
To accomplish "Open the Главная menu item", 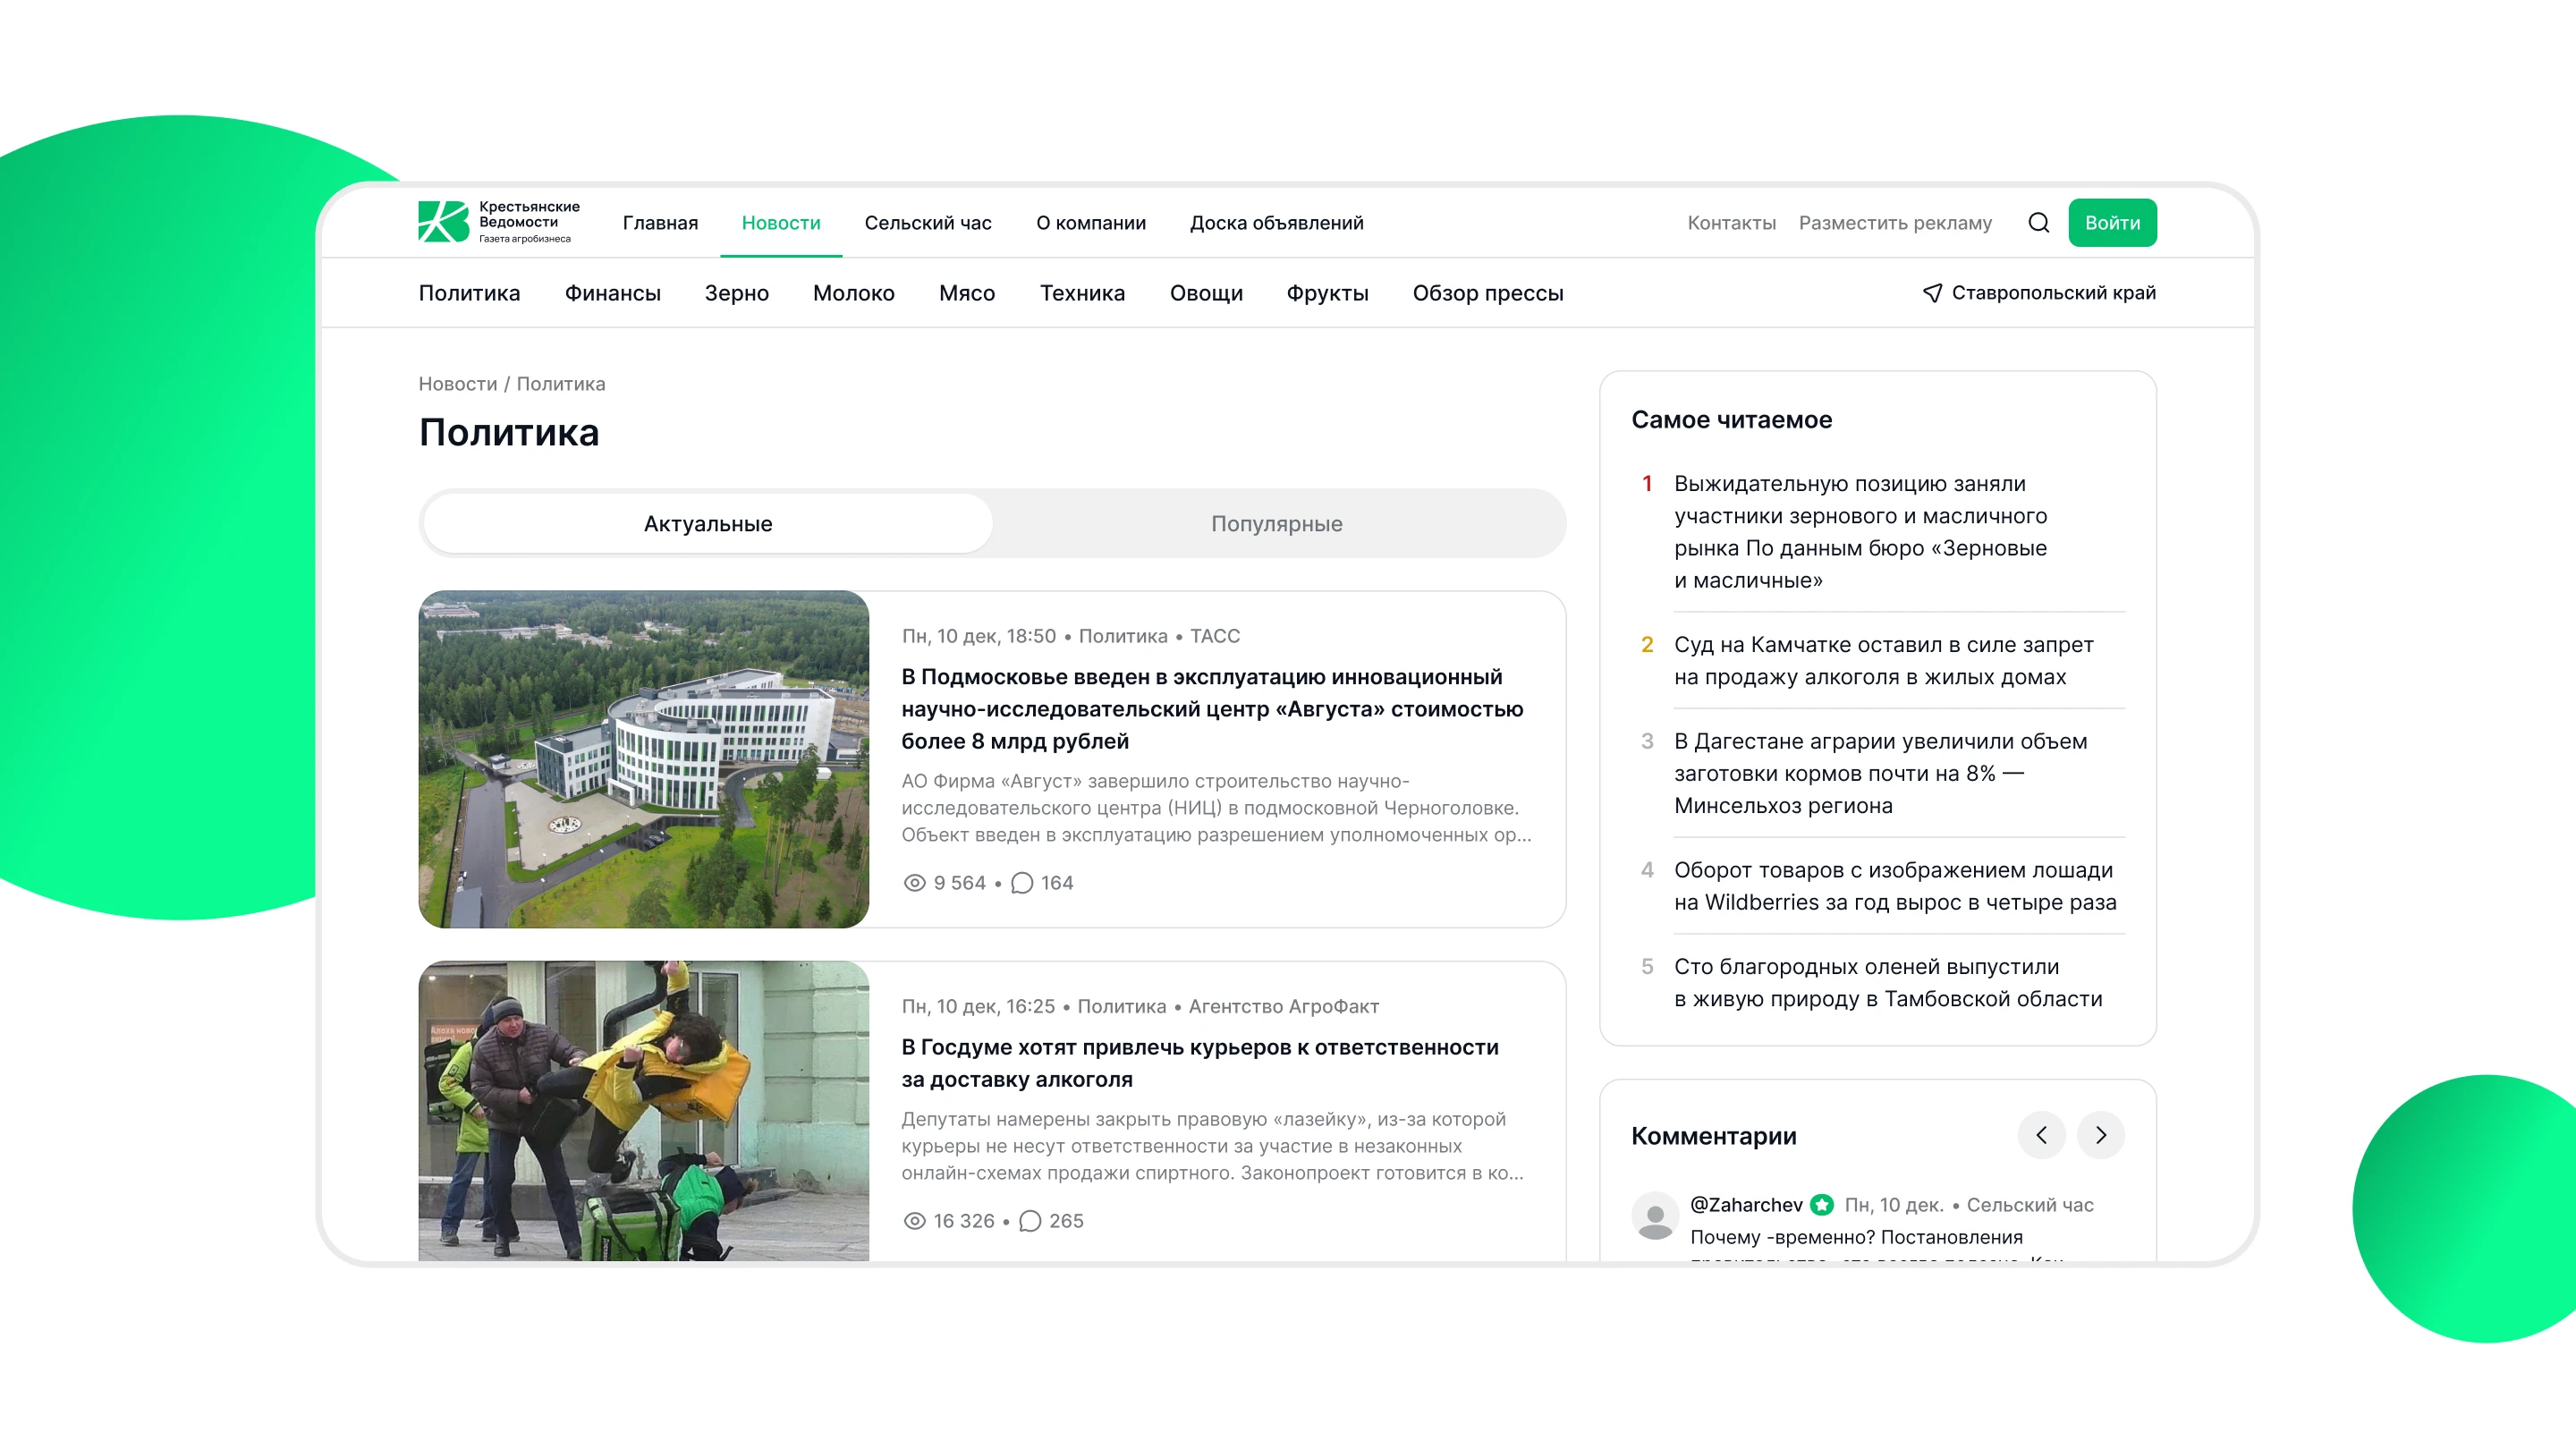I will (660, 223).
